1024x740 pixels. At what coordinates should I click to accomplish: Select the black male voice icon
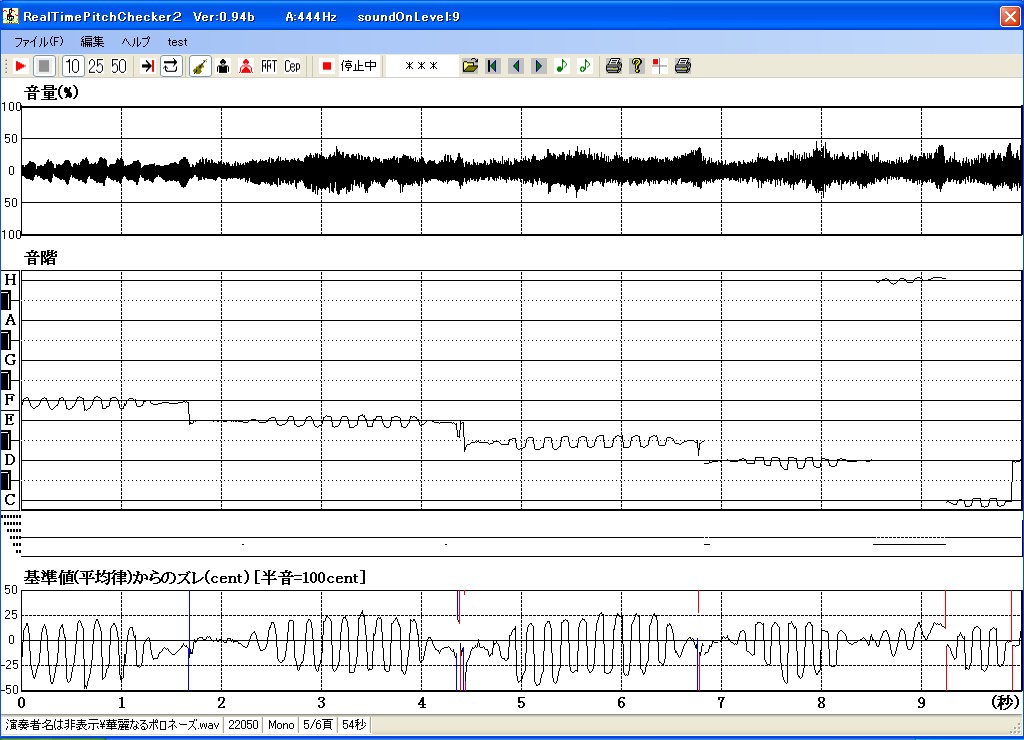click(223, 66)
